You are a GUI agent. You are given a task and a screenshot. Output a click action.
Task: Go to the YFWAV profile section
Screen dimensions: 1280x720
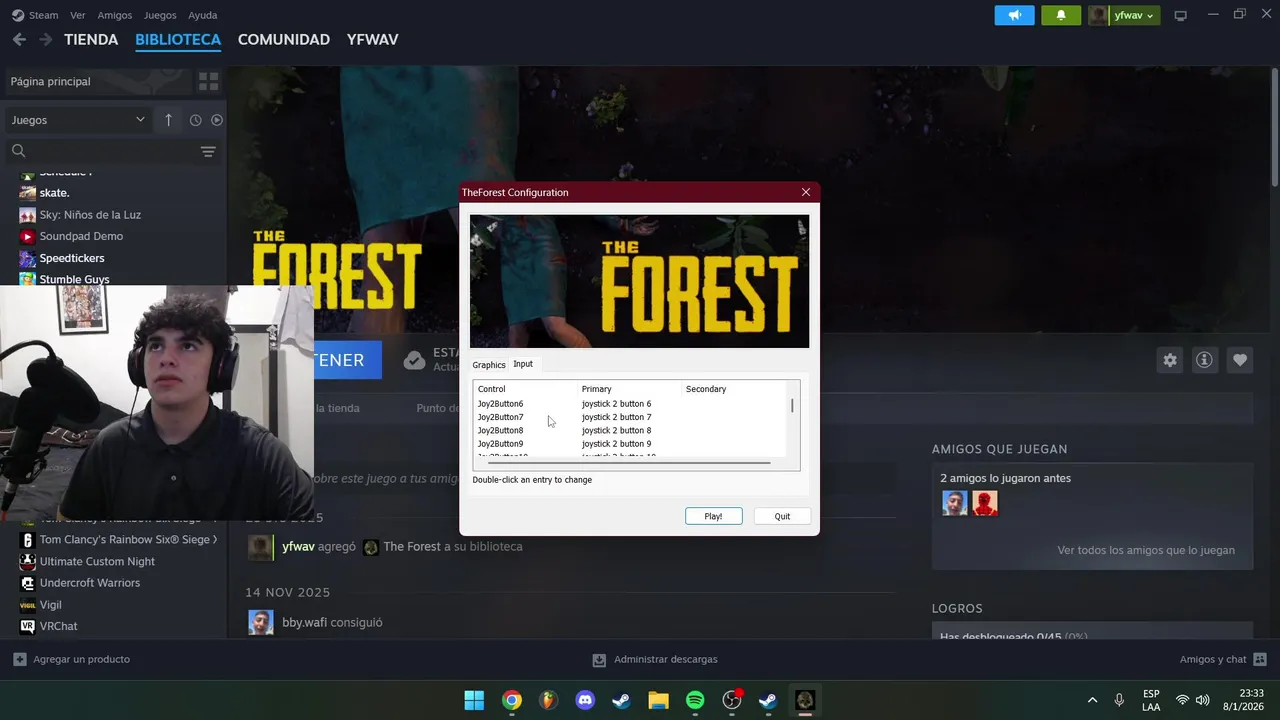[372, 40]
